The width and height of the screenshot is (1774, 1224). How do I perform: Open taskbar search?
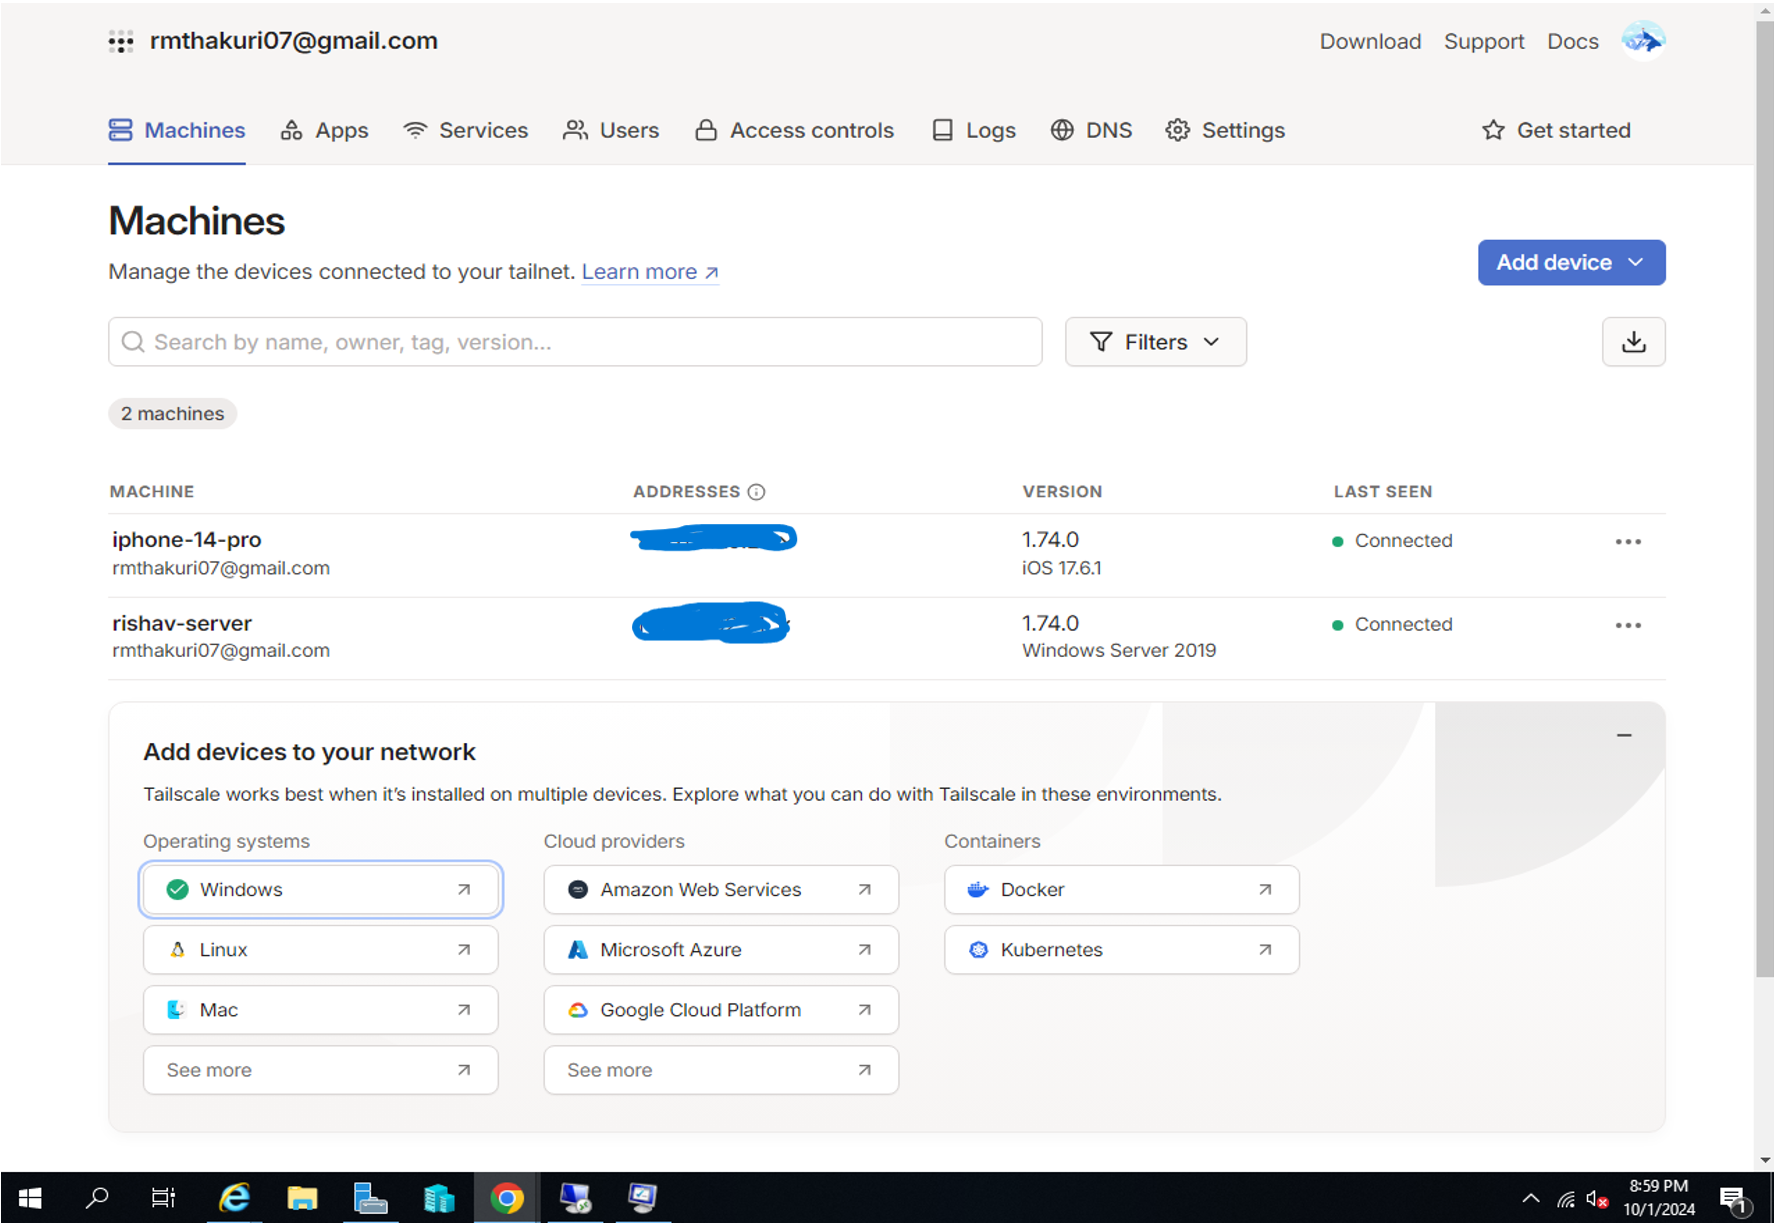97,1197
